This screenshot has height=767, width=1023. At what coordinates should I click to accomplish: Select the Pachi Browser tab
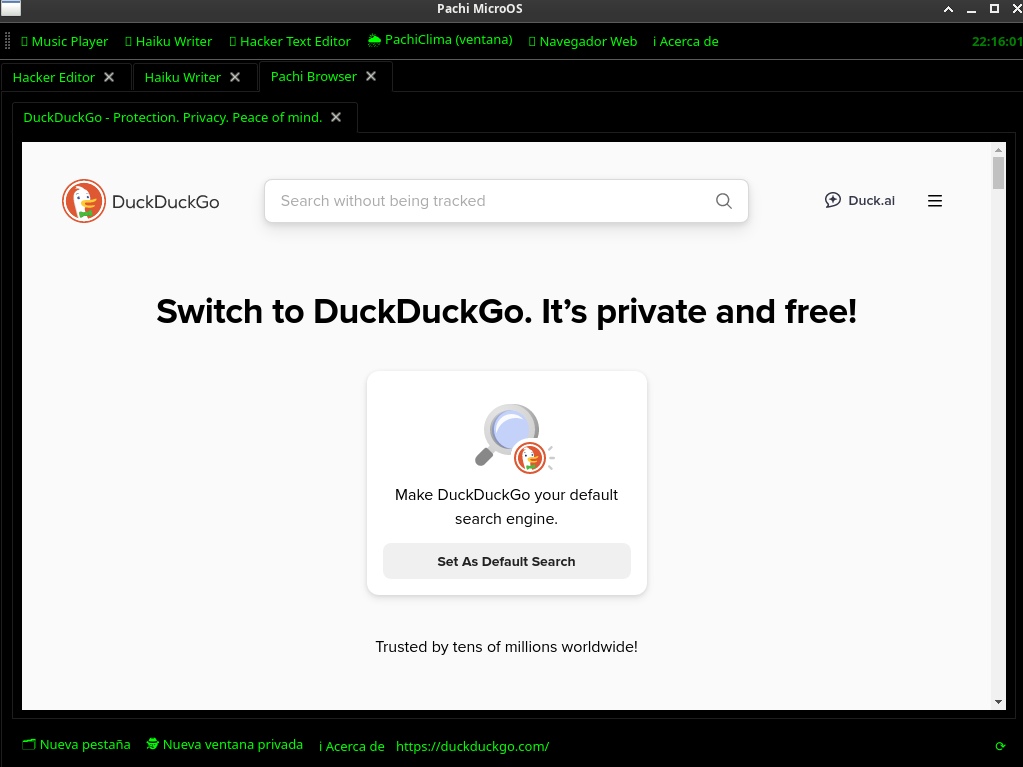[x=314, y=76]
